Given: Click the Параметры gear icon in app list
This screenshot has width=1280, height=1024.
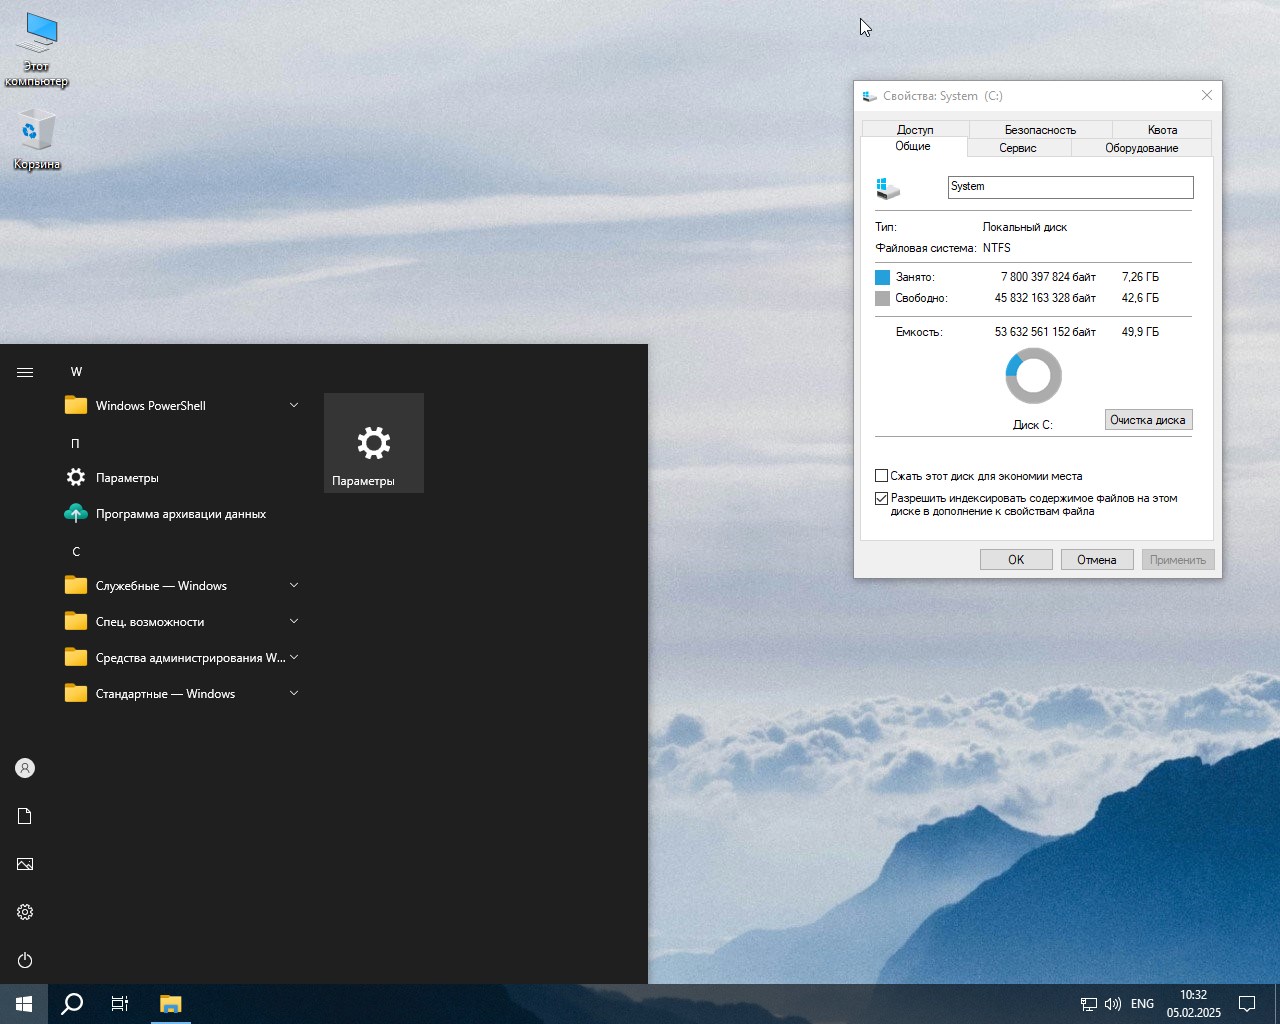Looking at the screenshot, I should click(76, 477).
